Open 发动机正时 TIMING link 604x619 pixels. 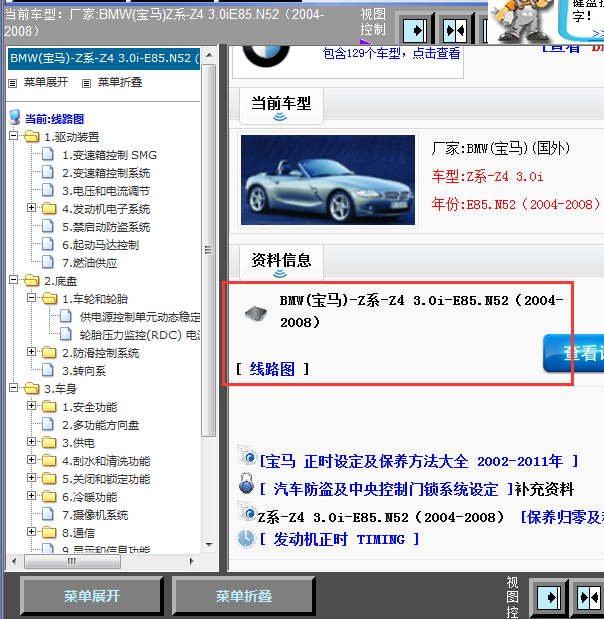[x=340, y=539]
